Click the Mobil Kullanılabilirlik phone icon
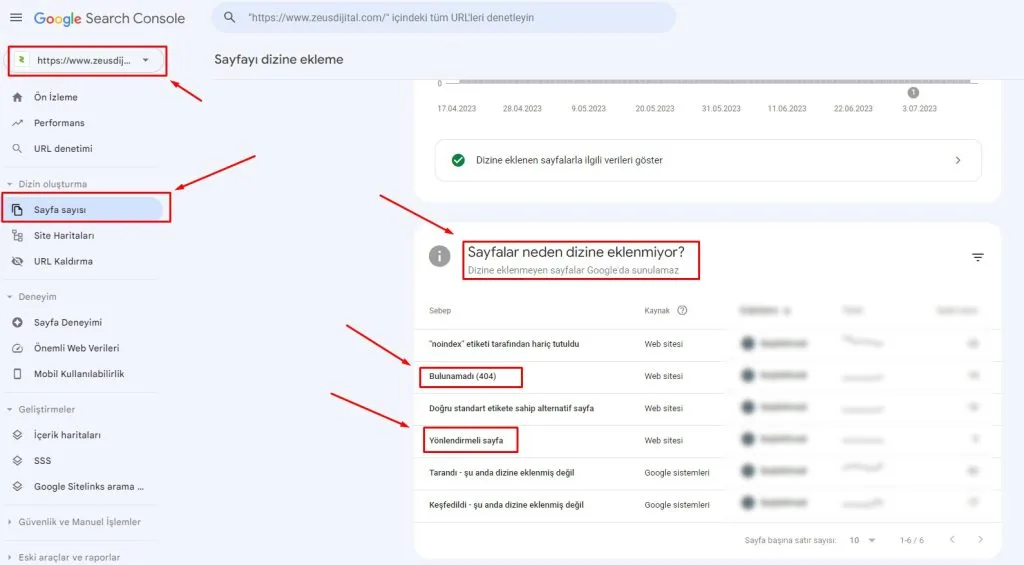The width and height of the screenshot is (1024, 565). (18, 374)
